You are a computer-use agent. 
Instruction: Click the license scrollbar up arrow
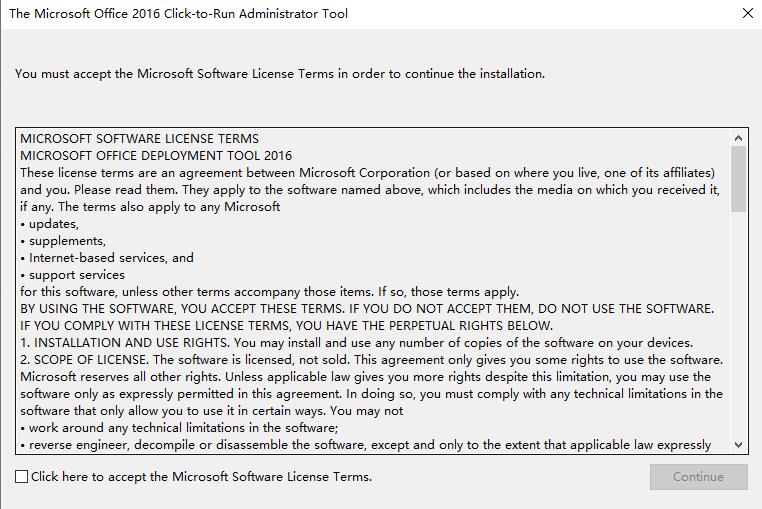pyautogui.click(x=739, y=138)
